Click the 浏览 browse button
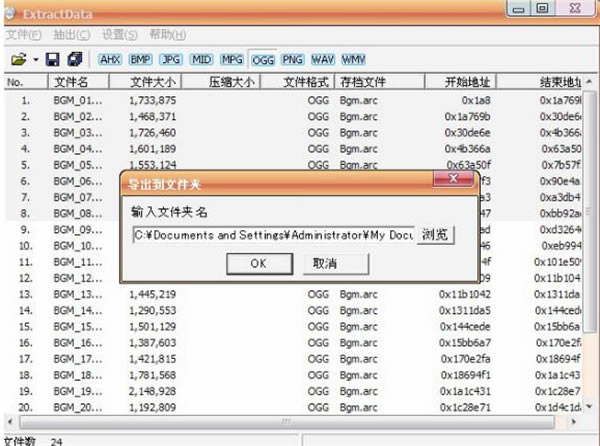The image size is (600, 446). (x=435, y=234)
